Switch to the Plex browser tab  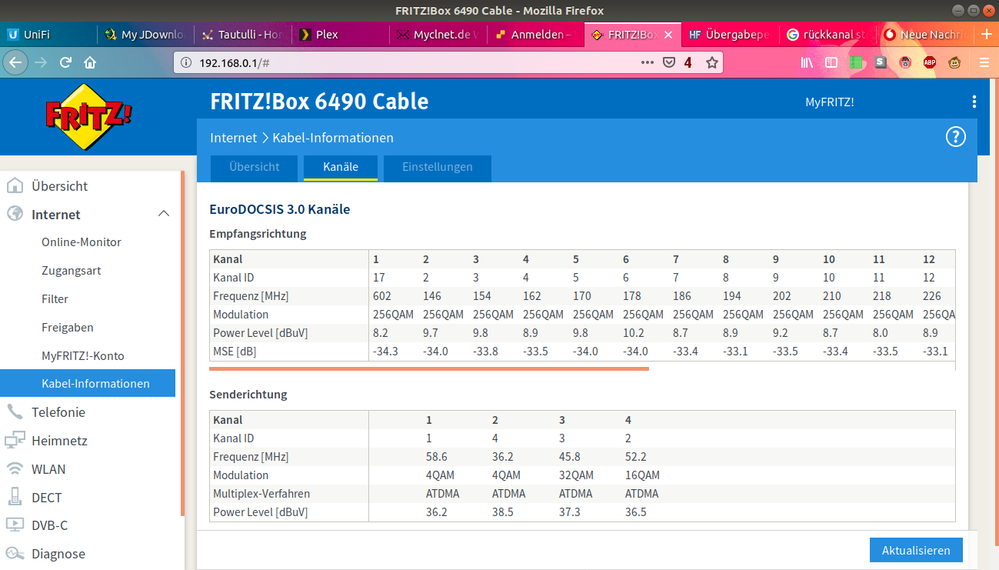(x=340, y=34)
